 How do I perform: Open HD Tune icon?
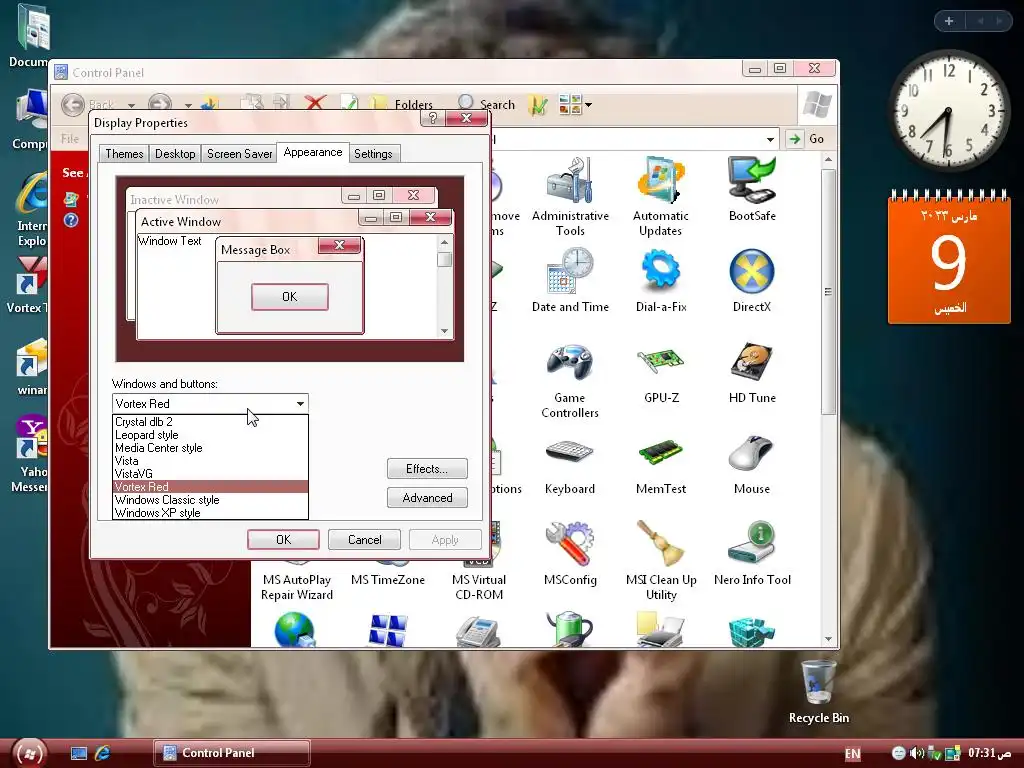pos(752,374)
